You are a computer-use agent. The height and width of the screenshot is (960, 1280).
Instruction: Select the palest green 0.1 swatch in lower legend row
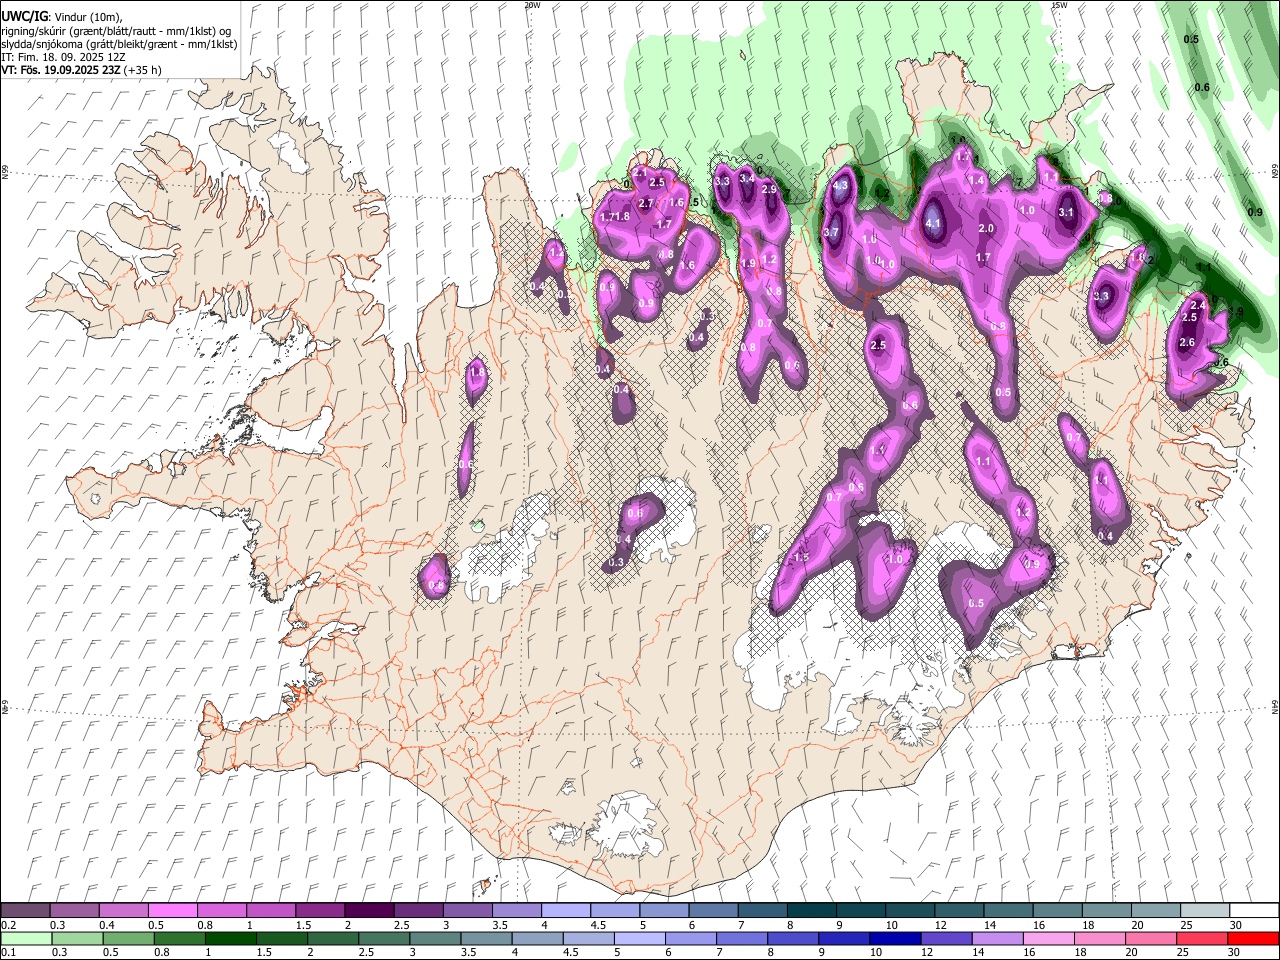pos(24,938)
